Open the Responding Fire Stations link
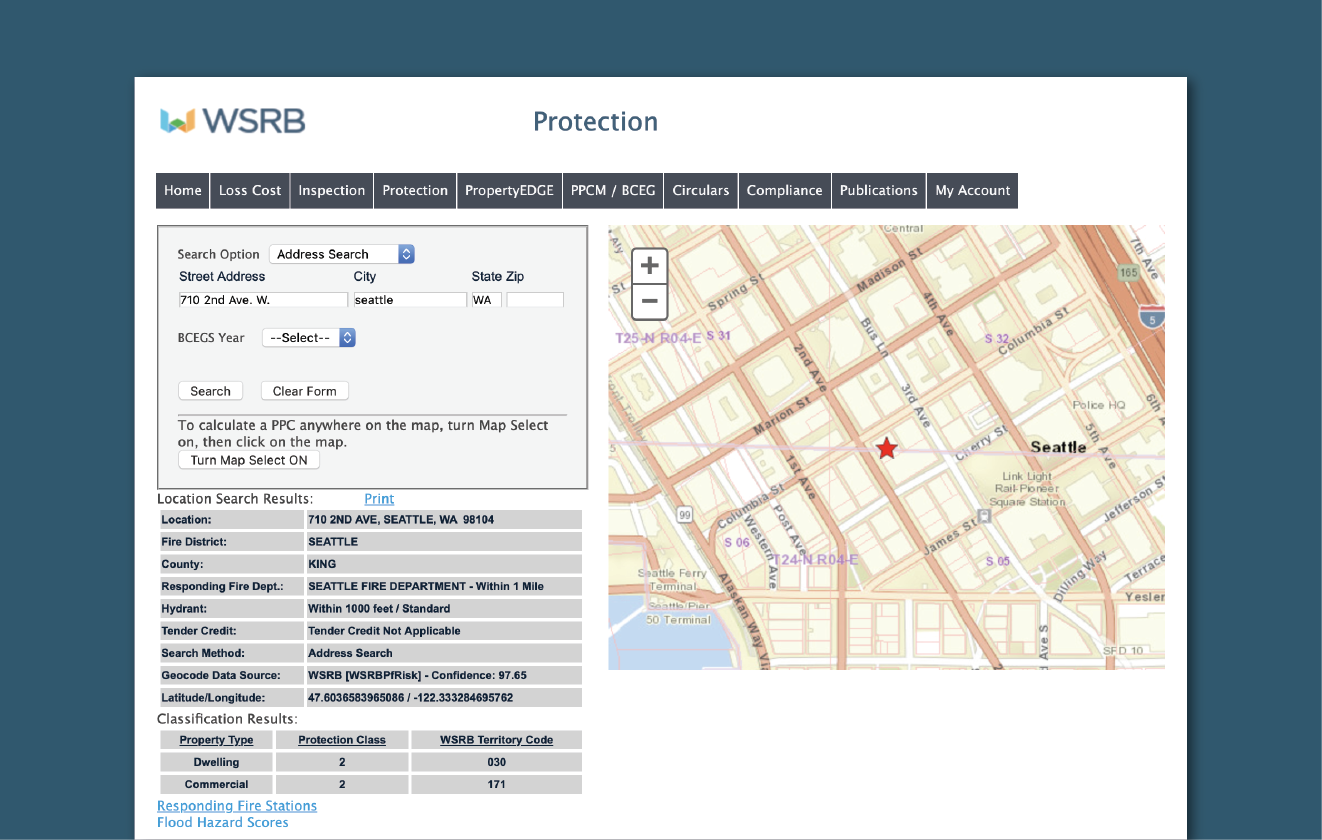The width and height of the screenshot is (1322, 840). (x=237, y=806)
